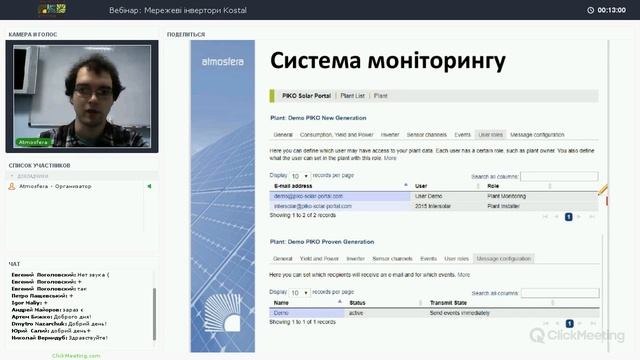
Task: Open General tab of Proven Generation plant
Action: [282, 259]
